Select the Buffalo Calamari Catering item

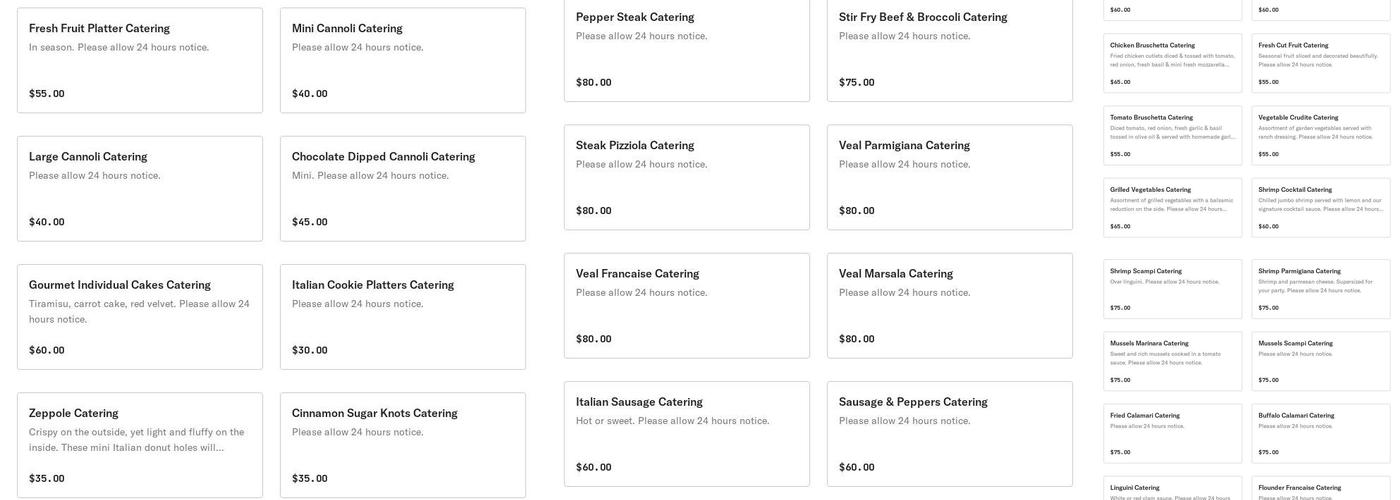1320,433
